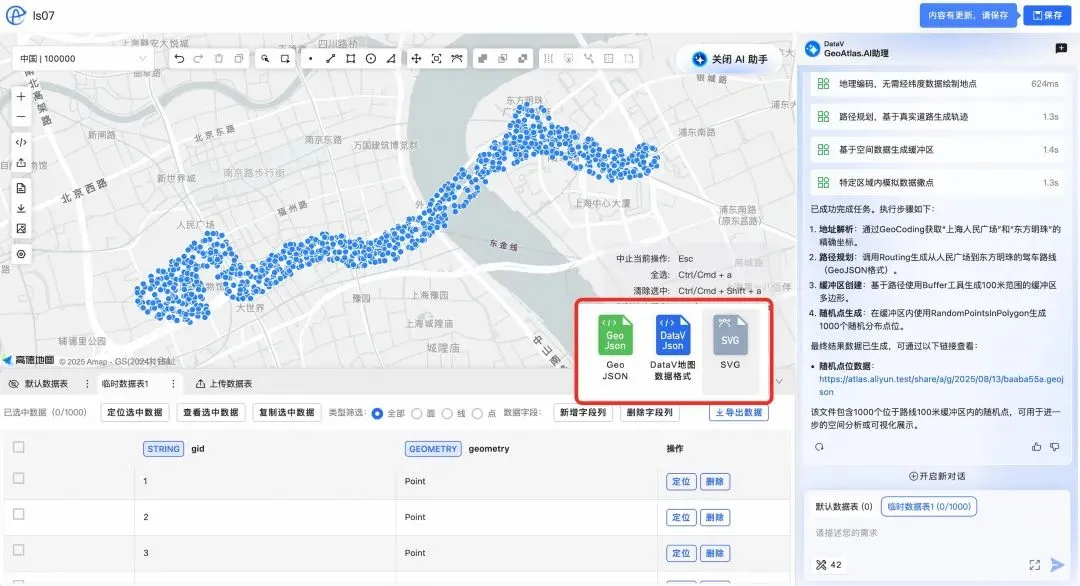The width and height of the screenshot is (1080, 586).
Task: Click the 查看选中数据 button
Action: 211,412
